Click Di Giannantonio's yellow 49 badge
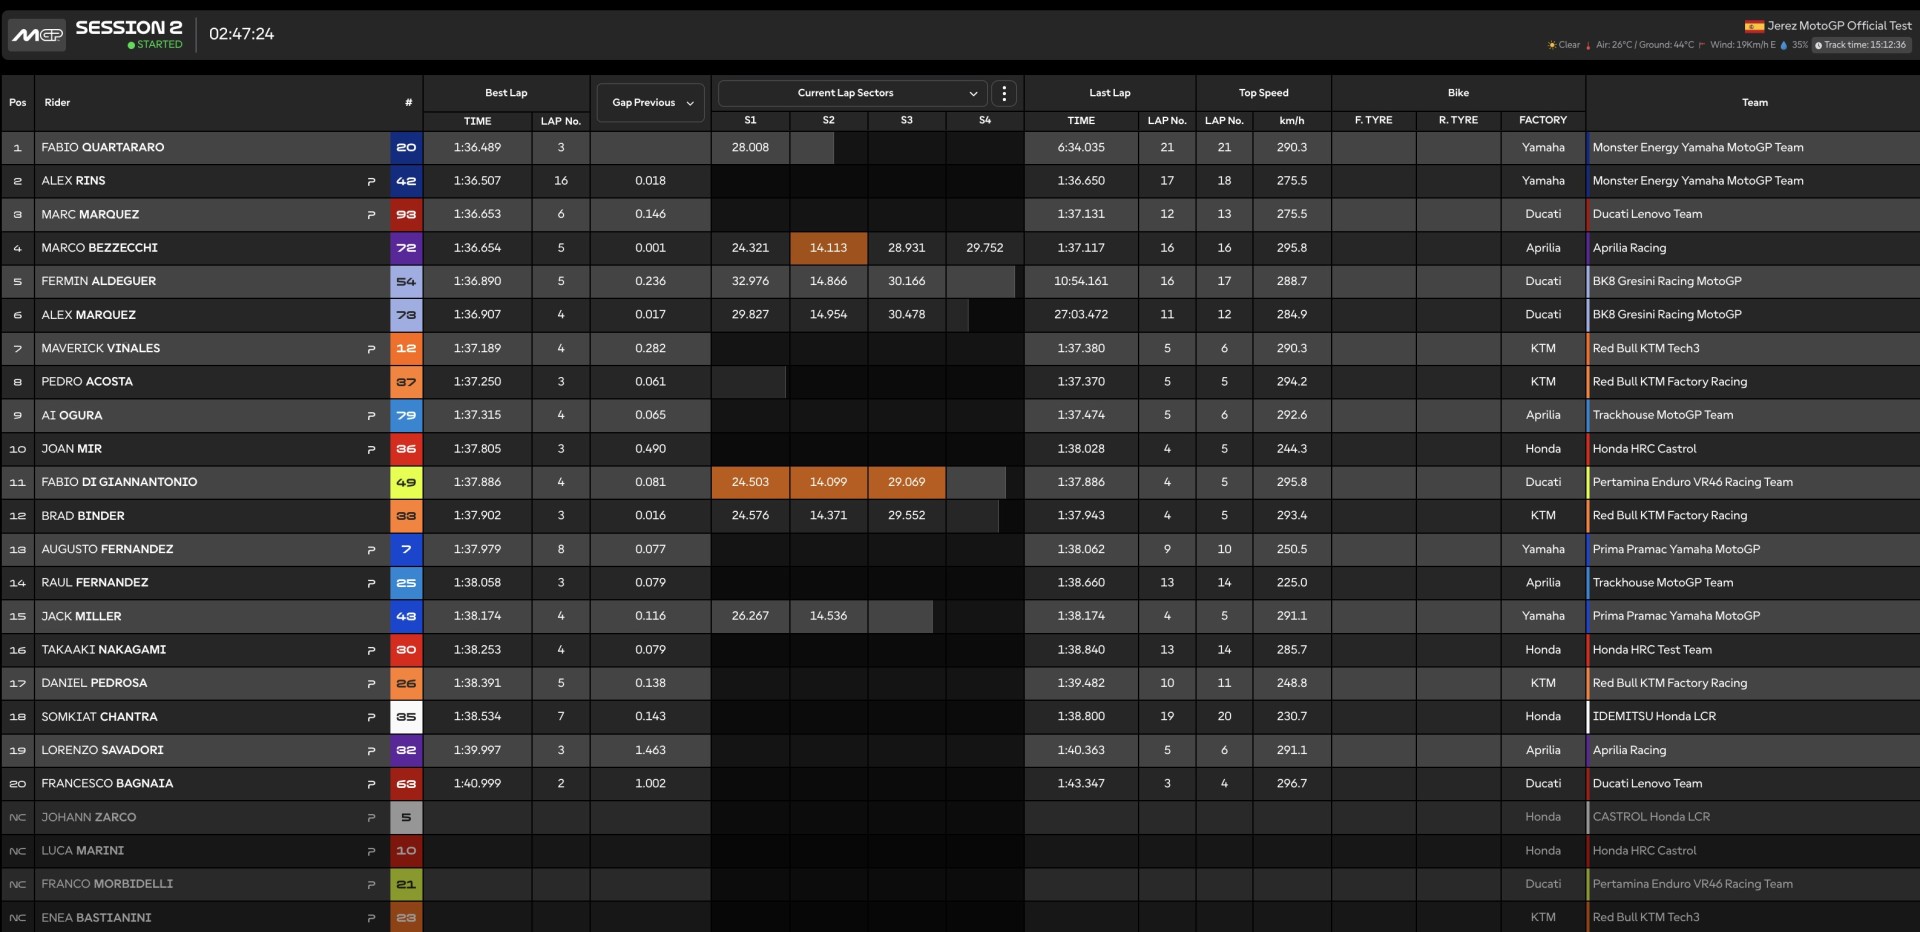This screenshot has width=1920, height=932. 406,483
